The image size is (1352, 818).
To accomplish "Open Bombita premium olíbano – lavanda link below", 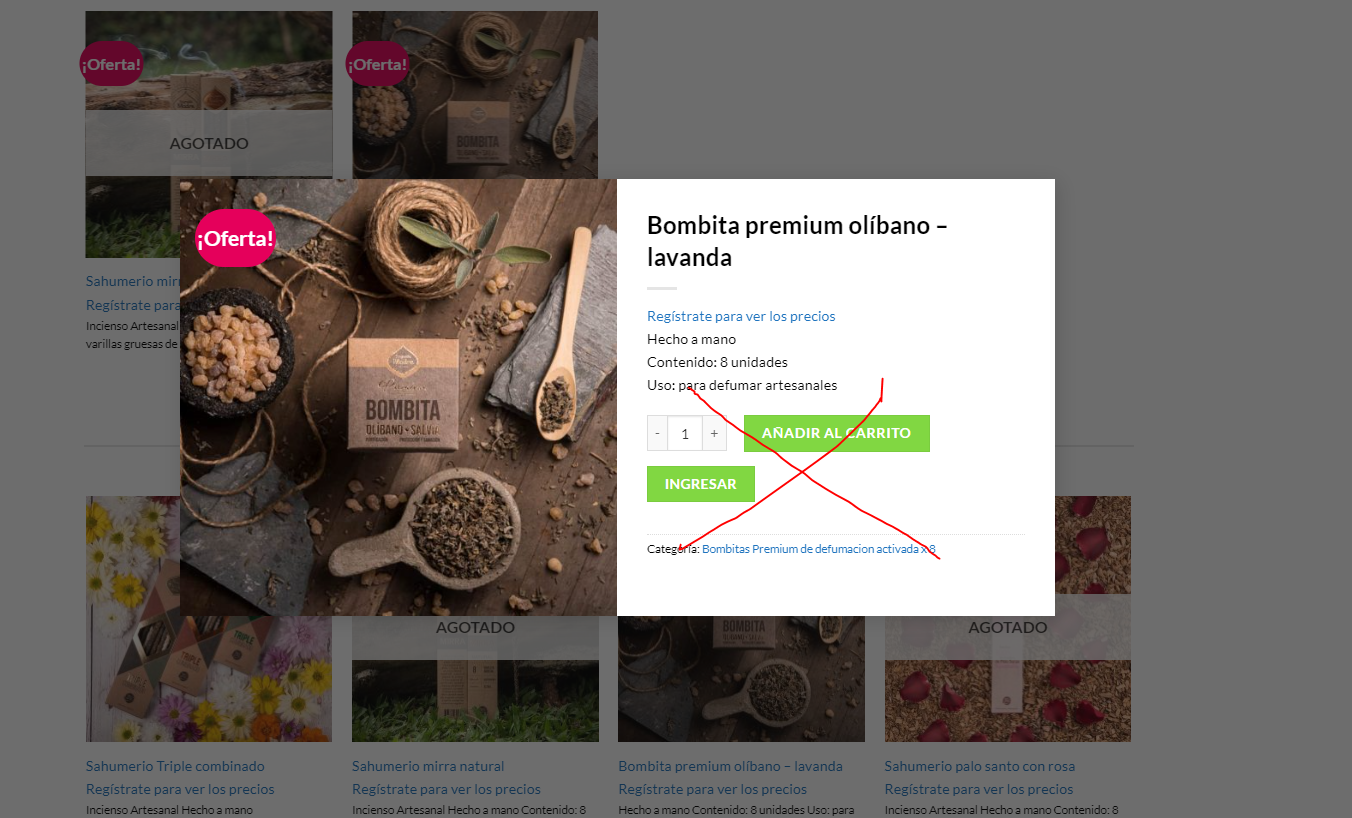I will tap(730, 766).
